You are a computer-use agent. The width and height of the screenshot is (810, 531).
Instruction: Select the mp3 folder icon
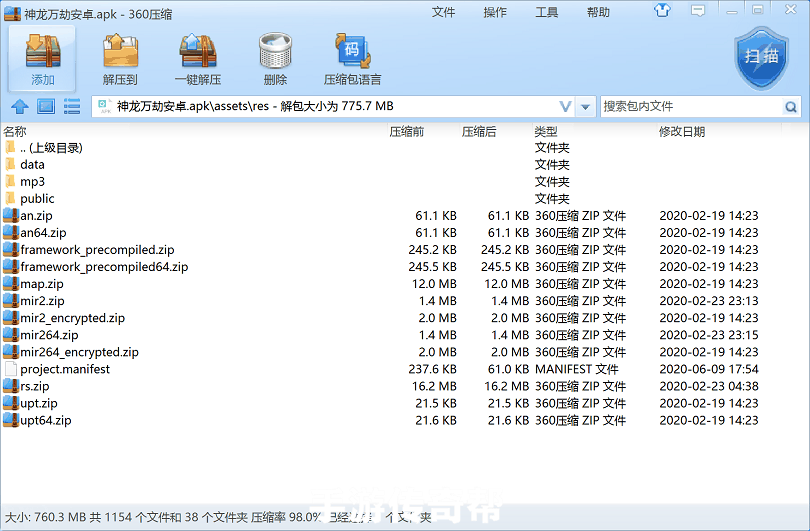10,181
